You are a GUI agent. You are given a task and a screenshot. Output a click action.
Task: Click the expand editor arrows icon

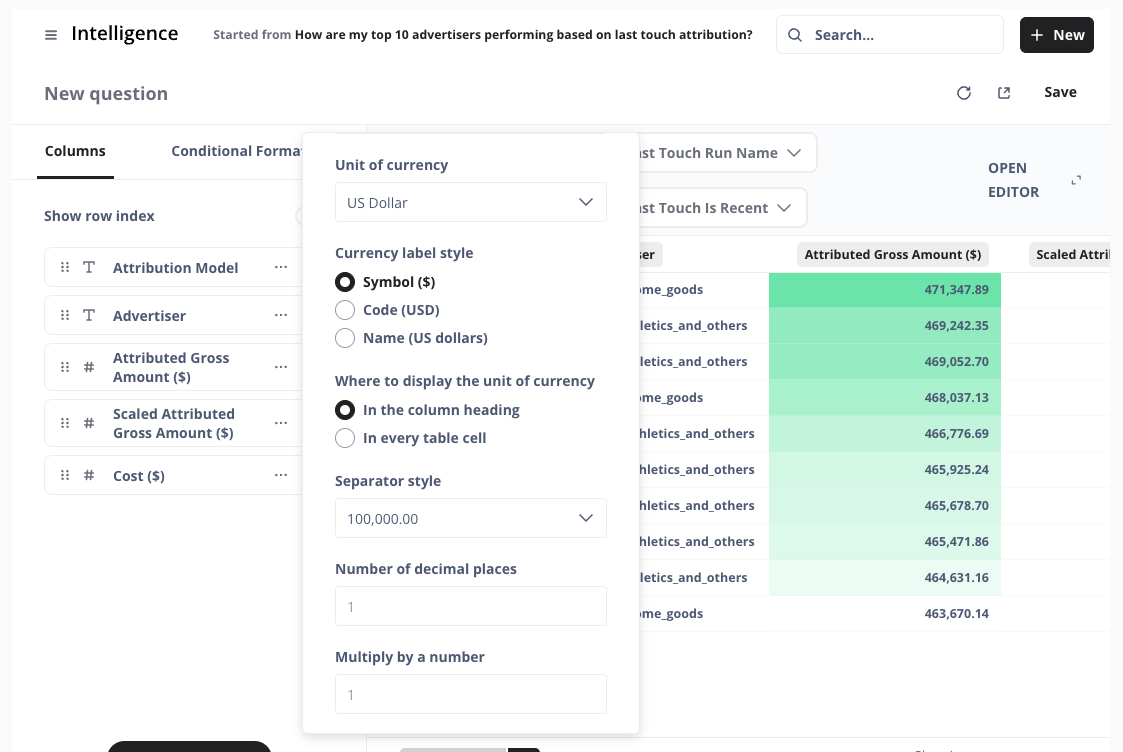click(1076, 180)
